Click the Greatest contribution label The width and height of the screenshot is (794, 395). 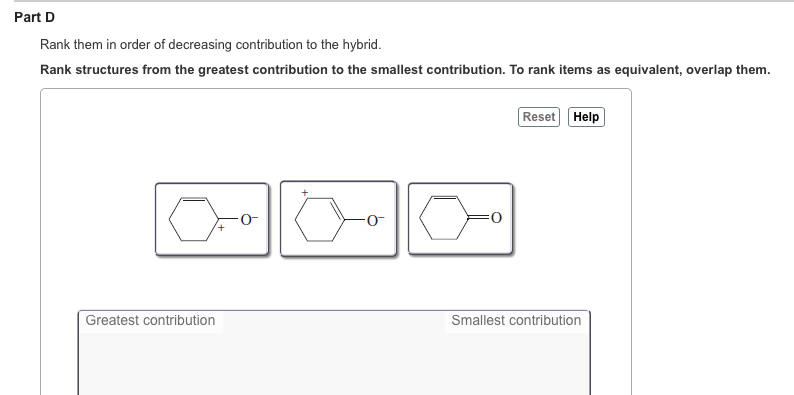click(150, 321)
